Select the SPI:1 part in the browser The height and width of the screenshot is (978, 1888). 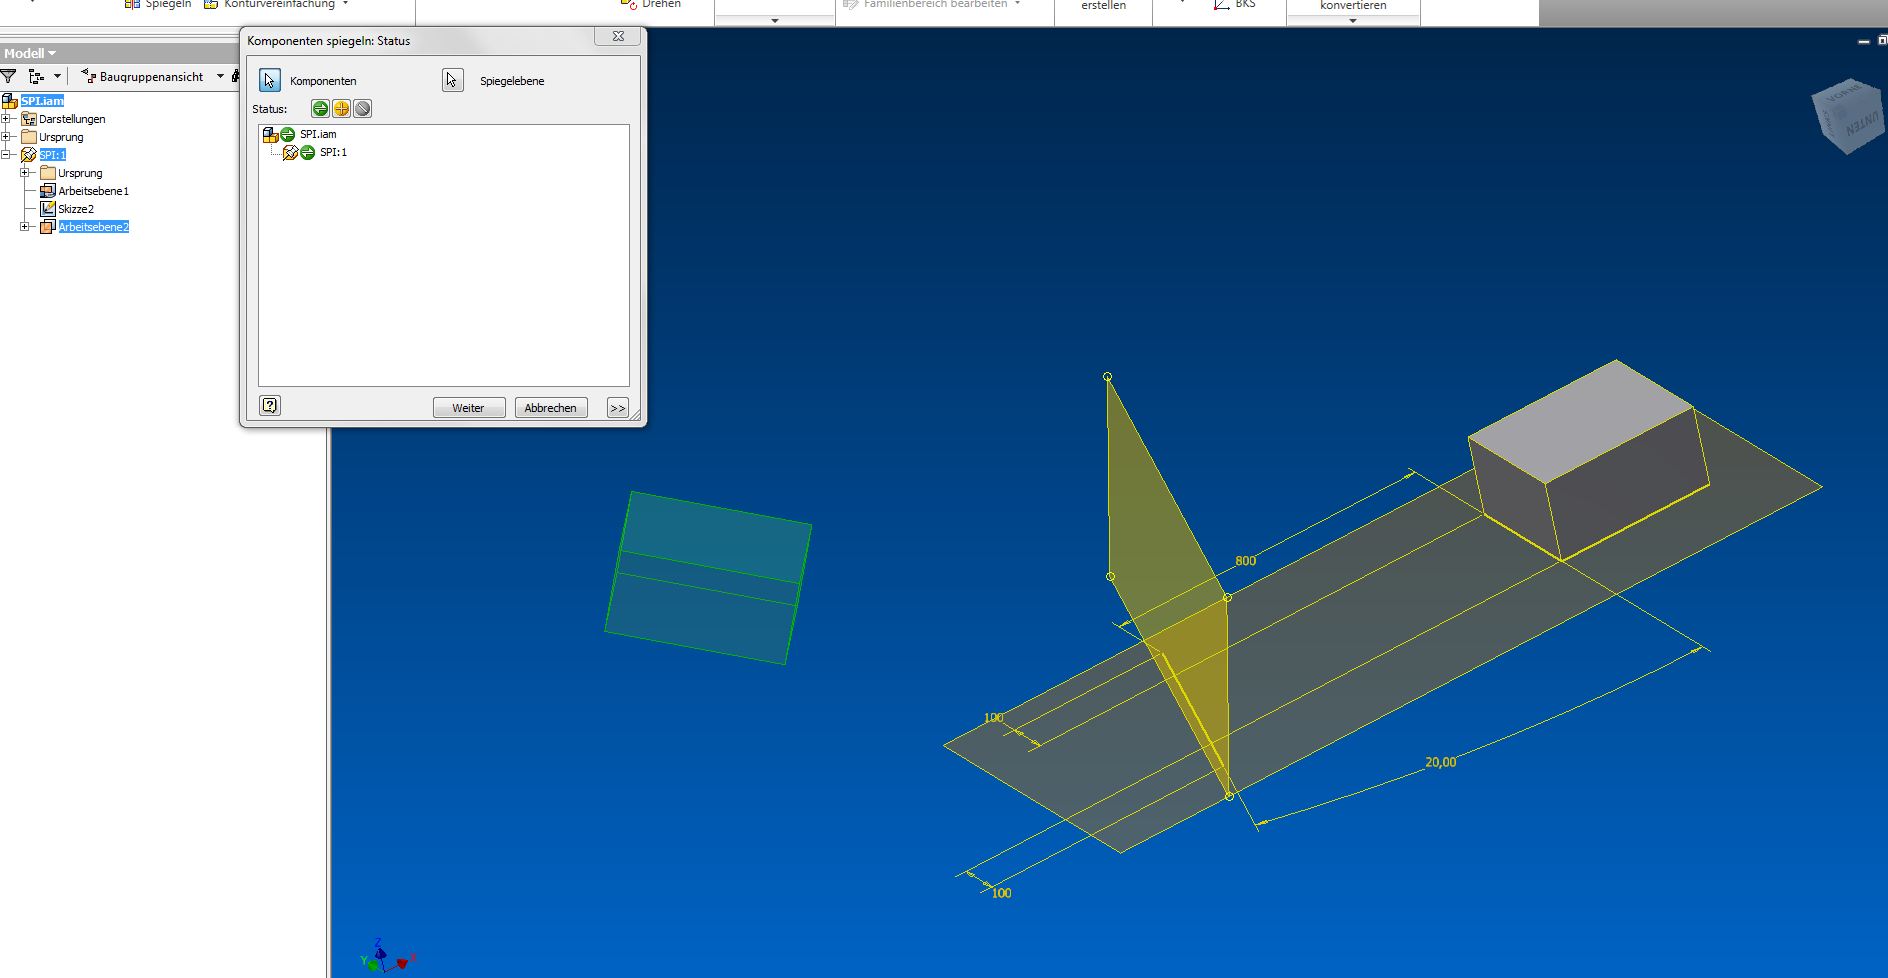[x=52, y=155]
